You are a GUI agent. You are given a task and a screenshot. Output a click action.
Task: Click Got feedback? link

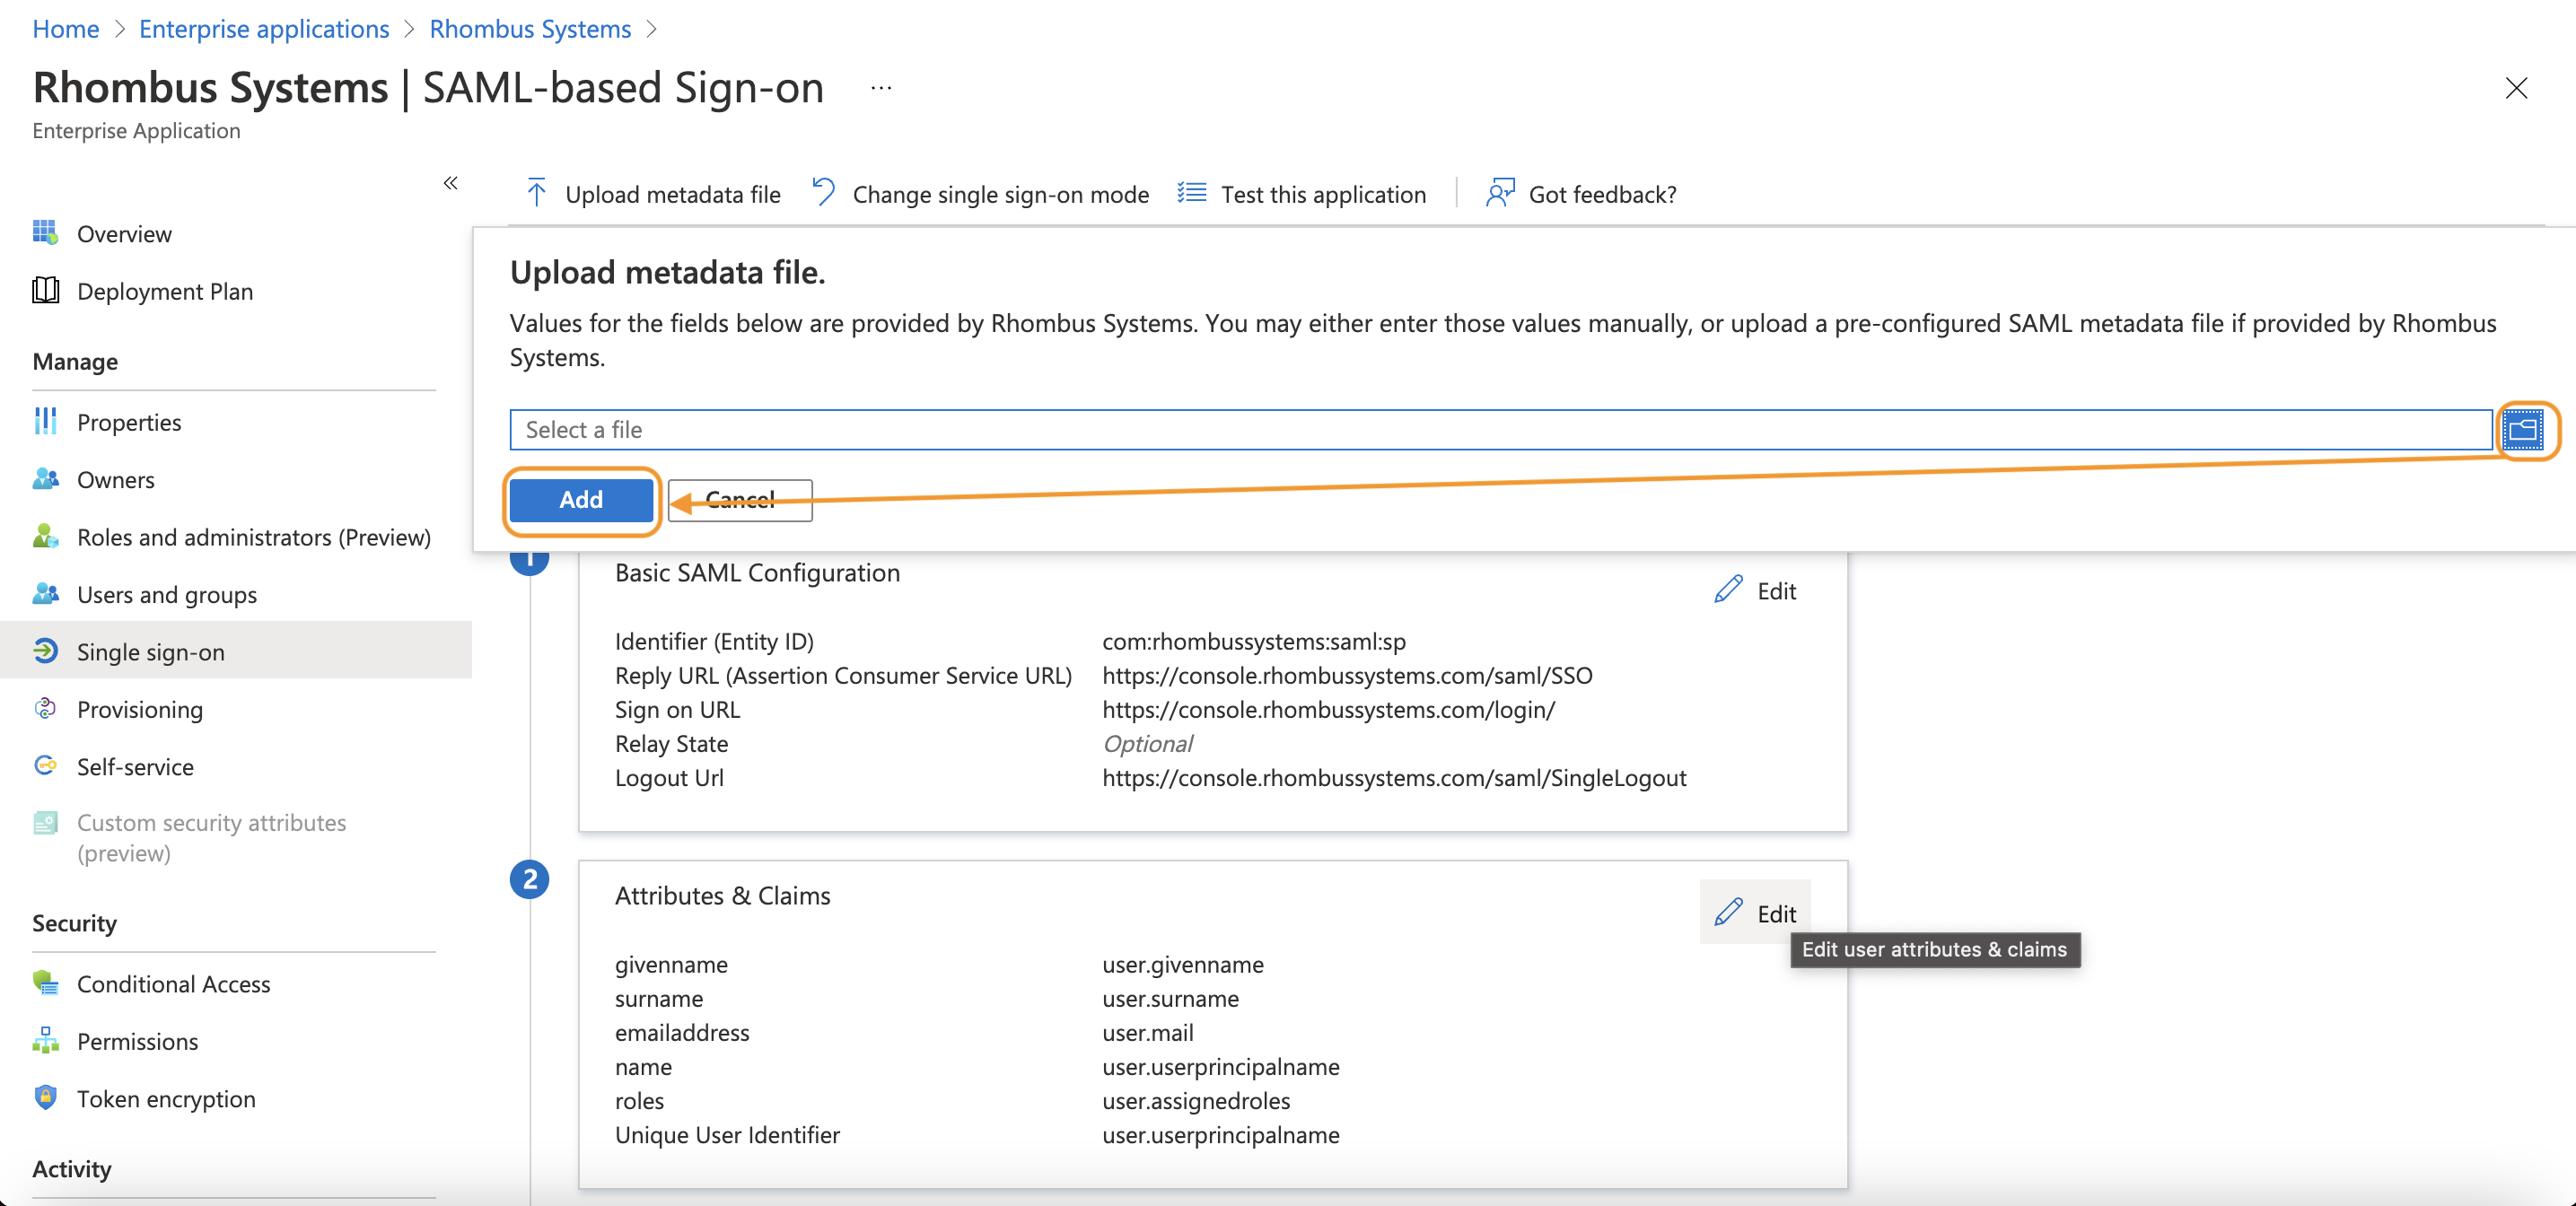click(x=1602, y=194)
